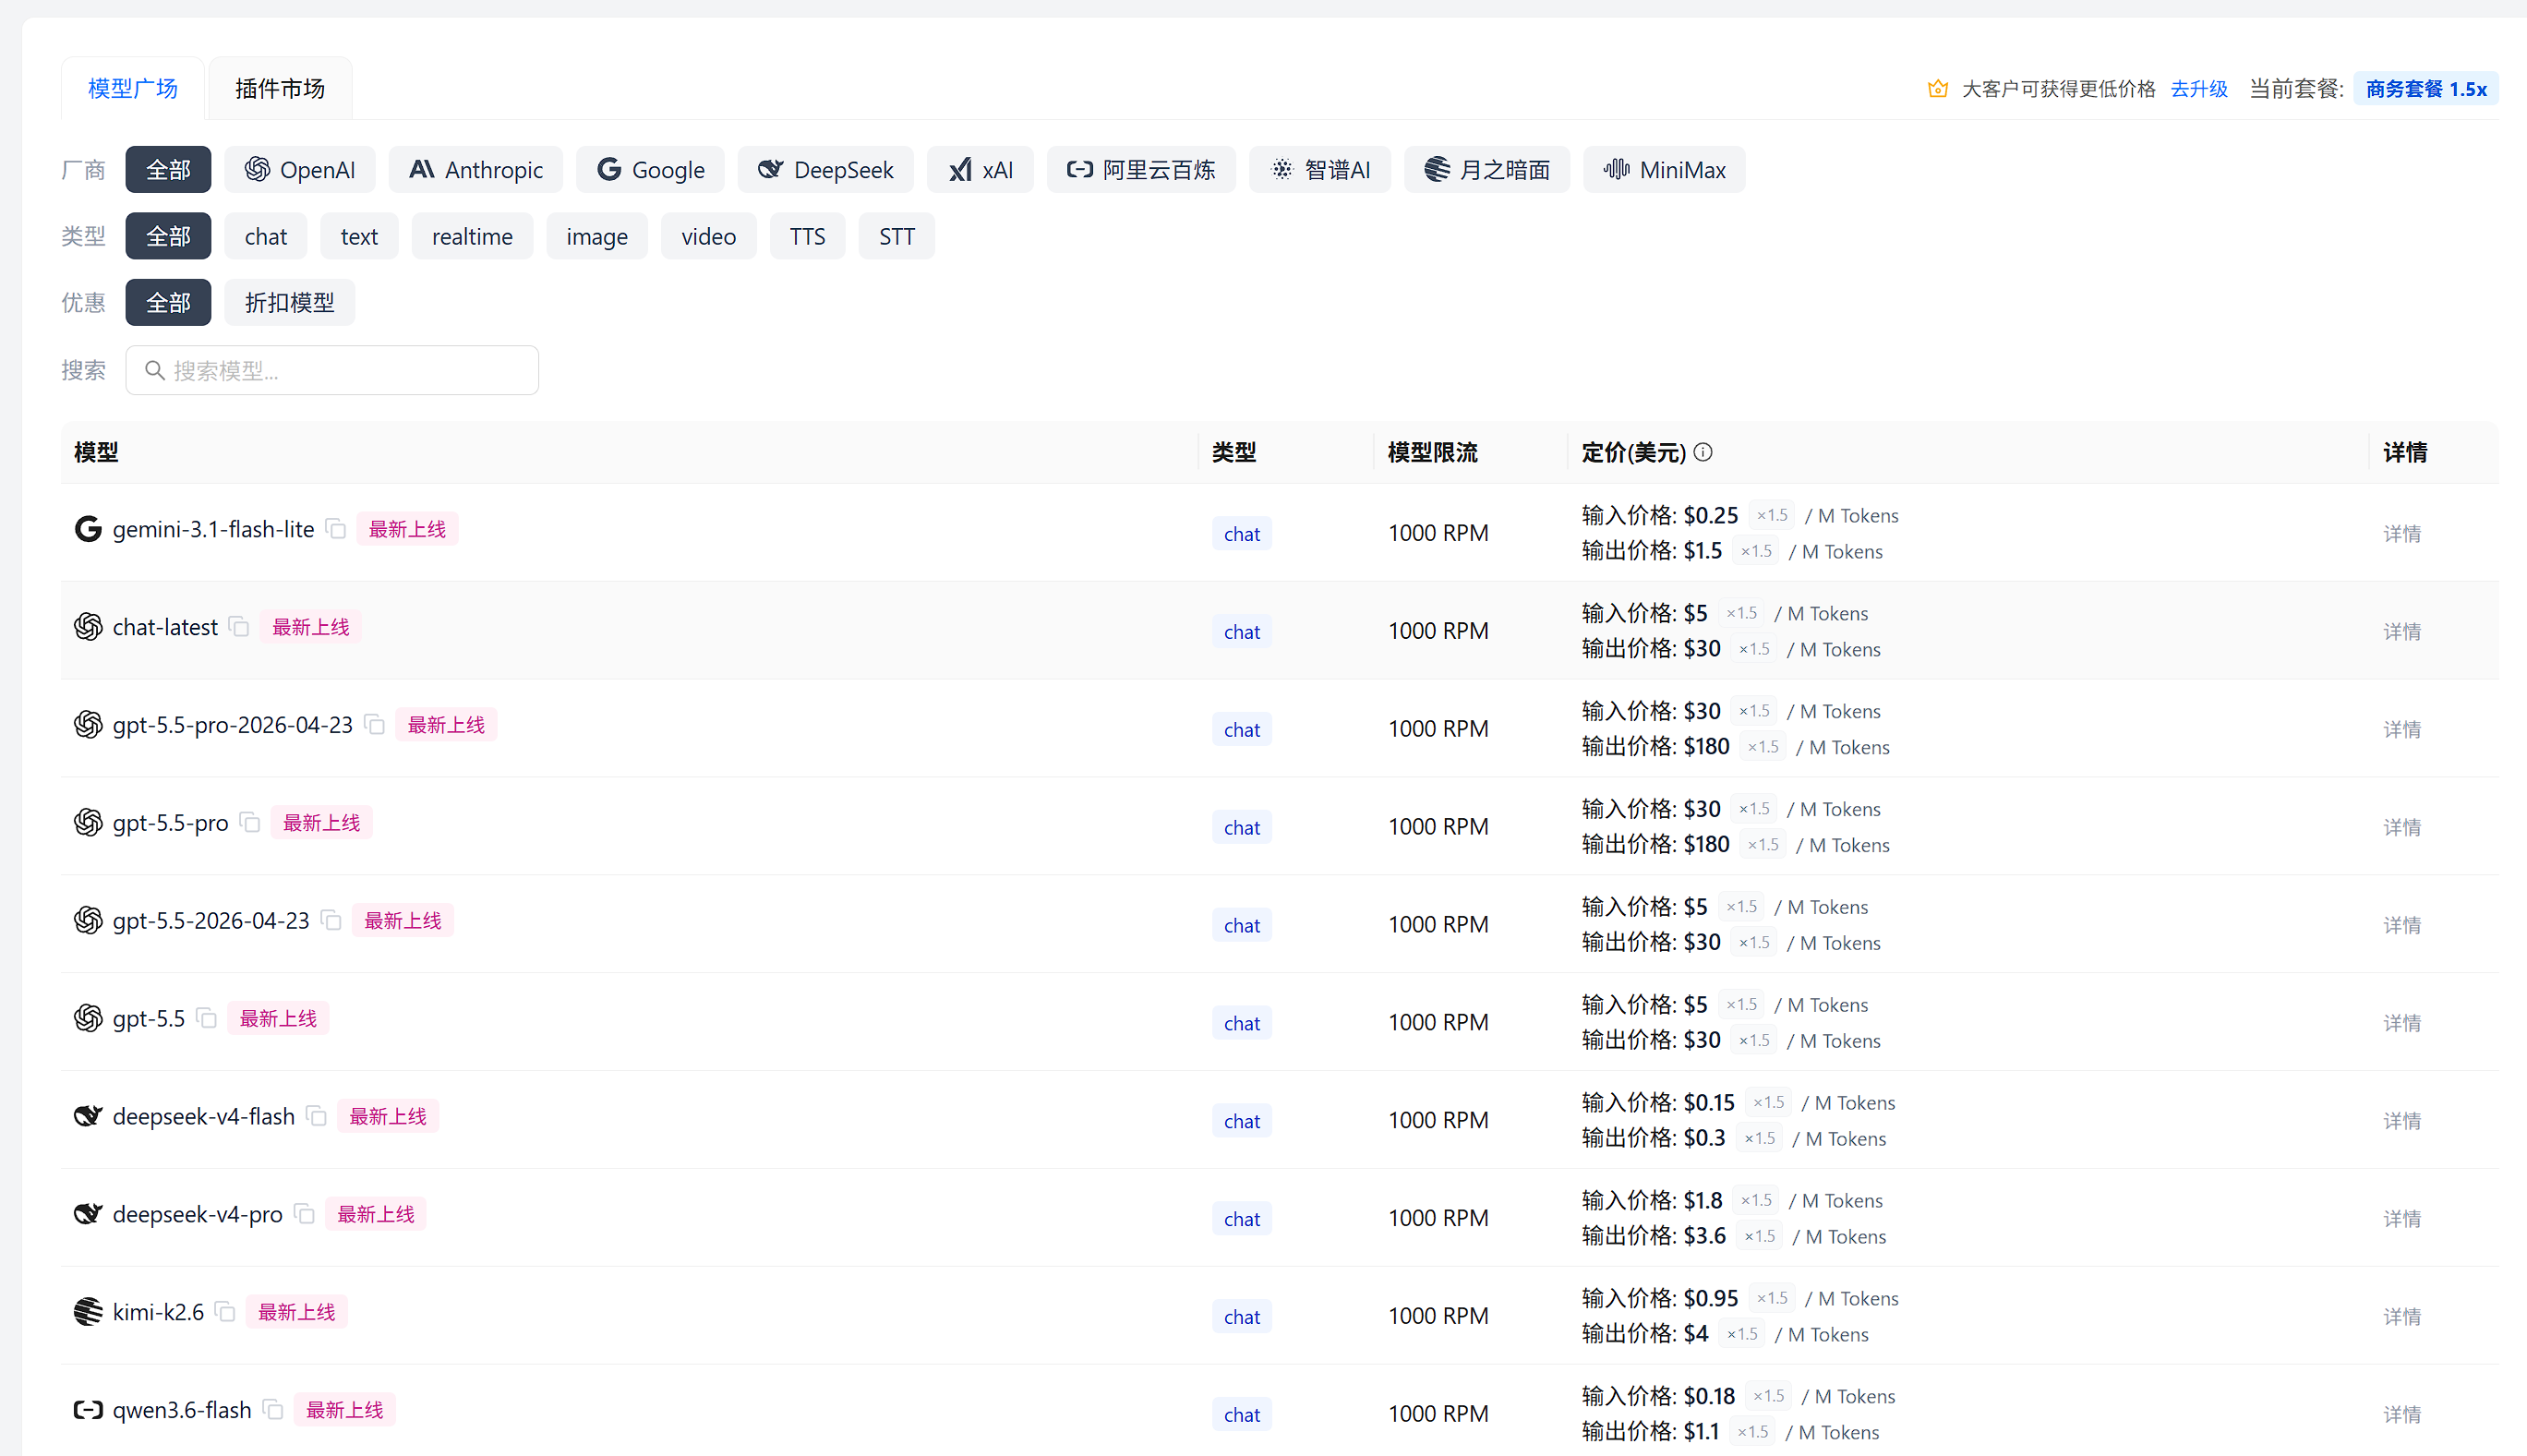Screen dimensions: 2527x1456
Task: Click the OpenAI logo beside gpt-5.5-pro-2026-04-23
Action: [x=88, y=725]
